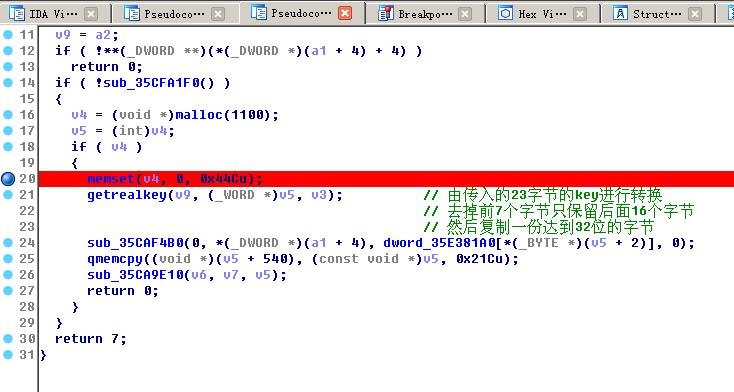Toggle breakpoint dot on line 11
The height and width of the screenshot is (392, 734).
pos(7,35)
